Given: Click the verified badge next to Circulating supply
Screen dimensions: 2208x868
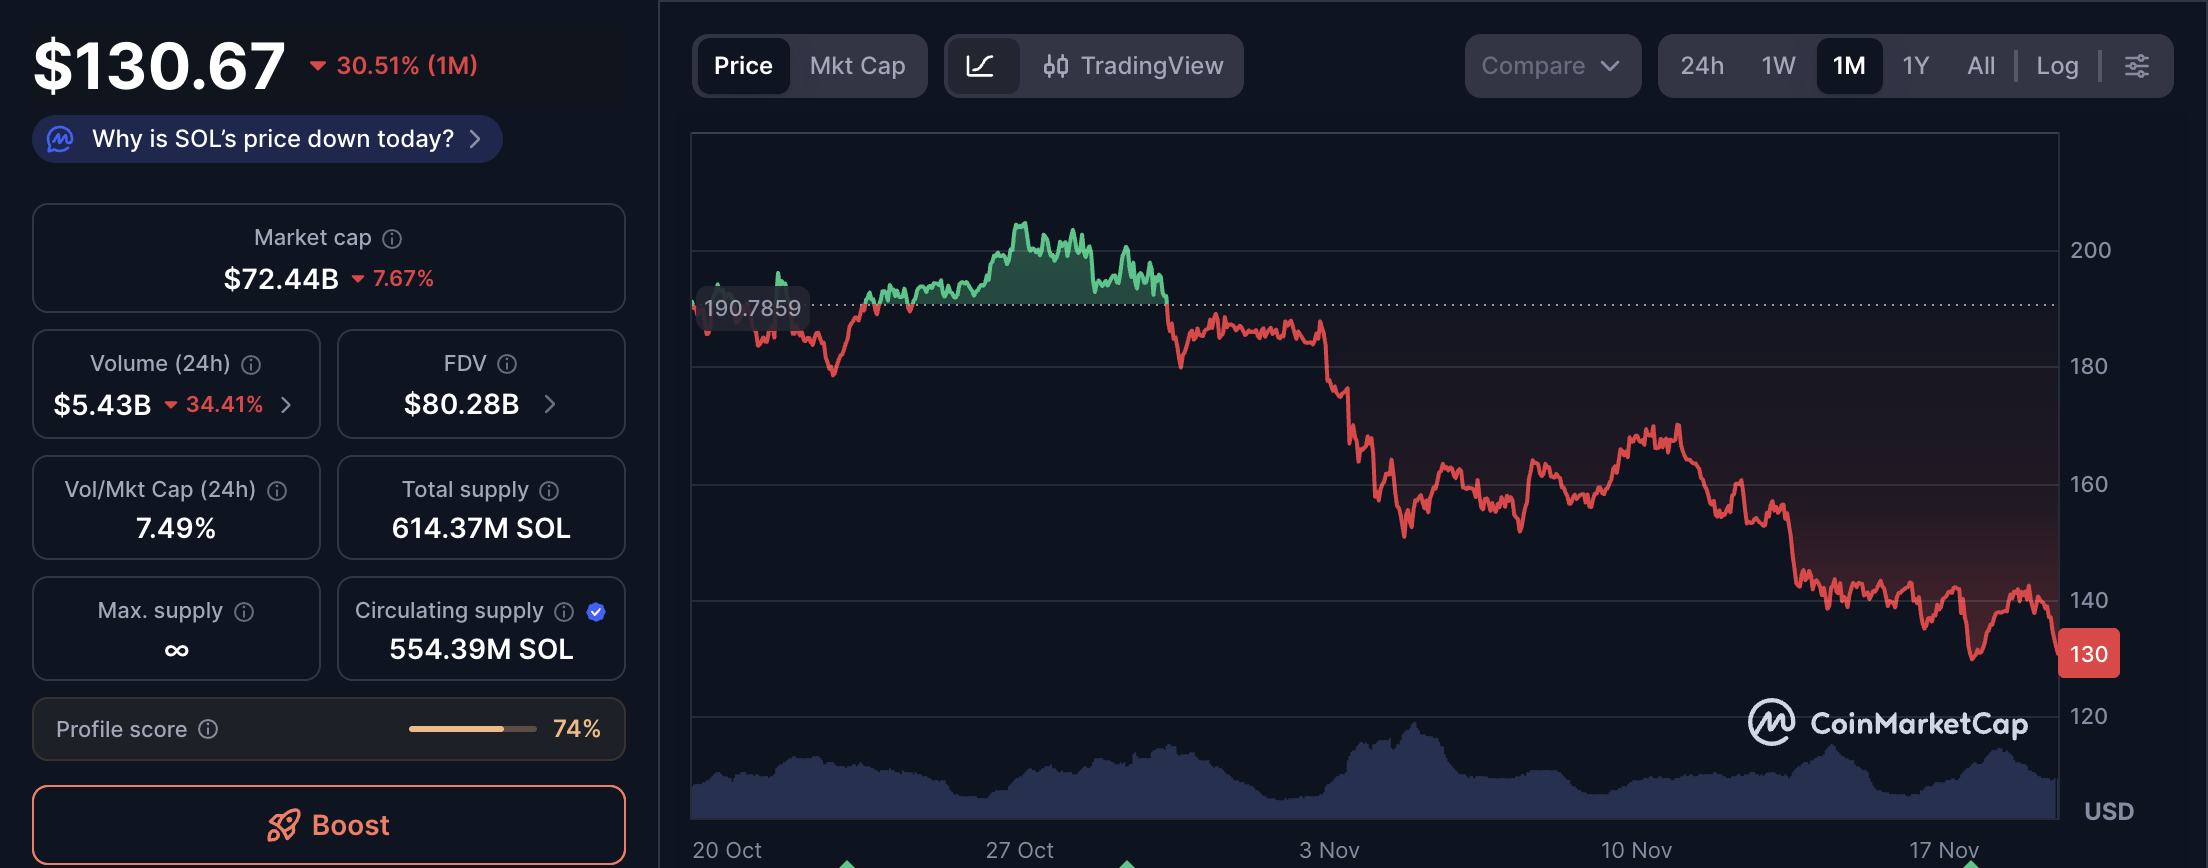Looking at the screenshot, I should [596, 611].
